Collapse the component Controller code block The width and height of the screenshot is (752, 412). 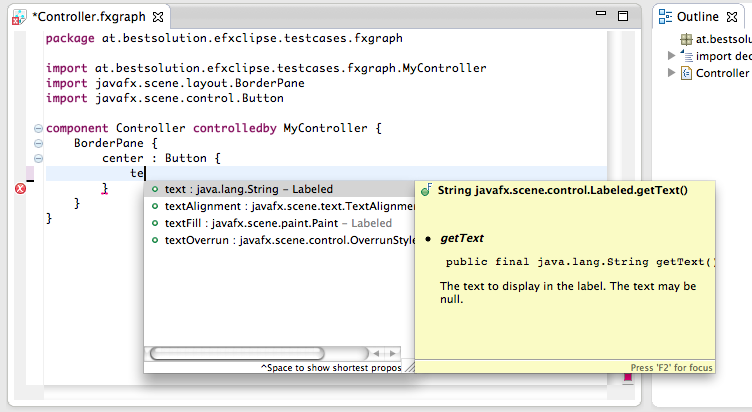pyautogui.click(x=38, y=129)
